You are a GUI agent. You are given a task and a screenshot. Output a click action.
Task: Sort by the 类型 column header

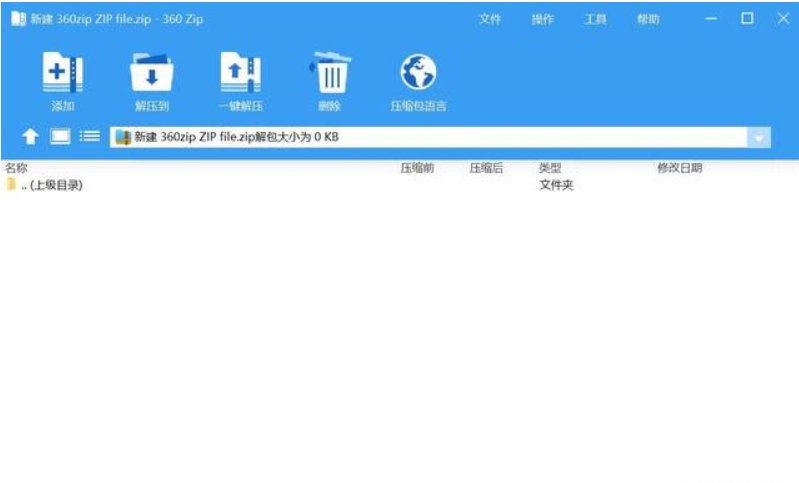click(550, 168)
